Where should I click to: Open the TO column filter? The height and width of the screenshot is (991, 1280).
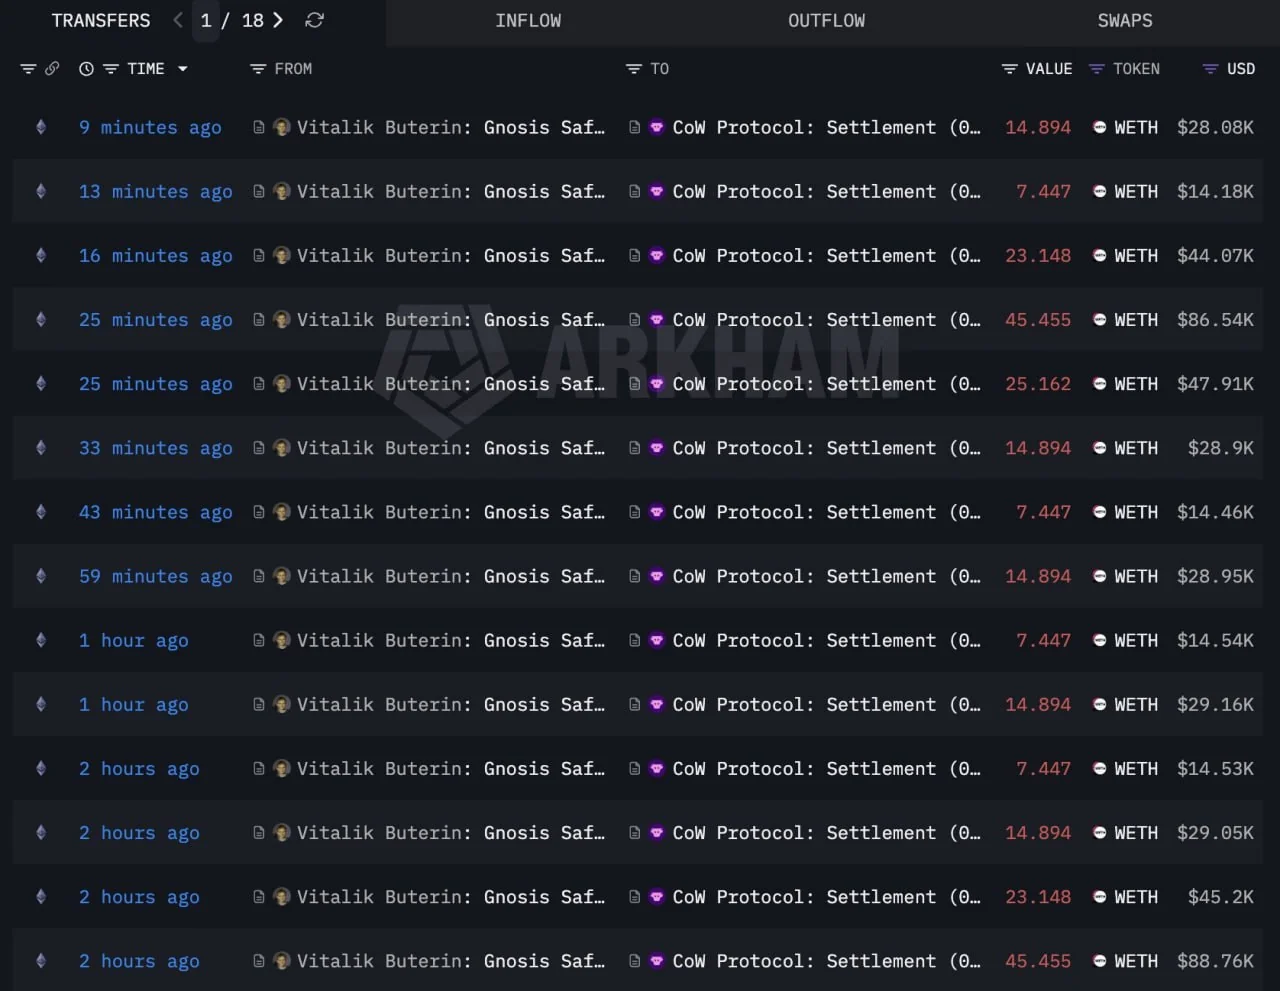(x=633, y=69)
